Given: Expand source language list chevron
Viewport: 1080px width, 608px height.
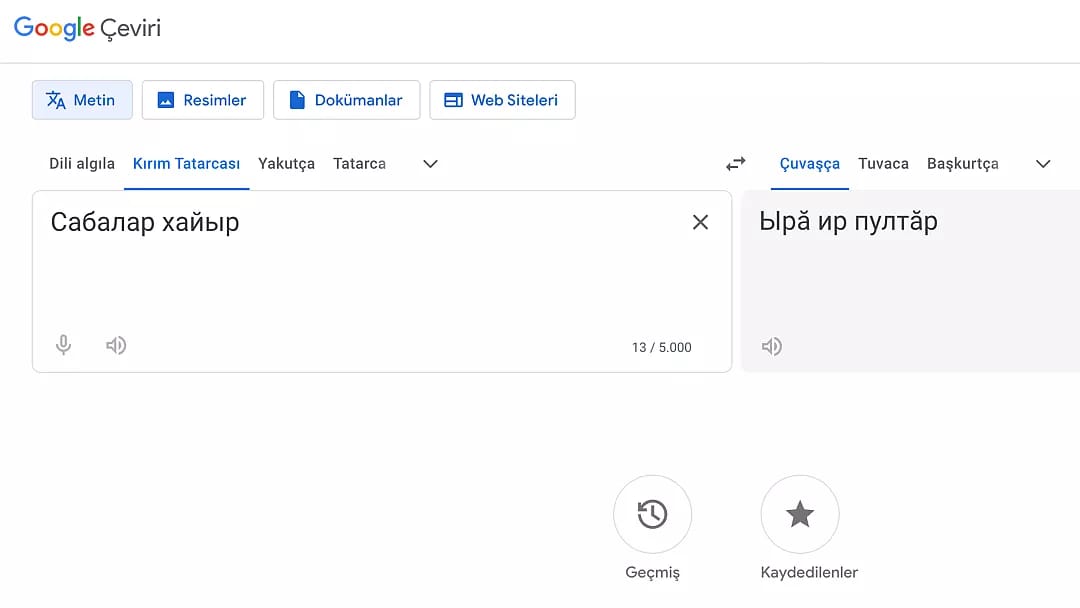Looking at the screenshot, I should tap(430, 164).
